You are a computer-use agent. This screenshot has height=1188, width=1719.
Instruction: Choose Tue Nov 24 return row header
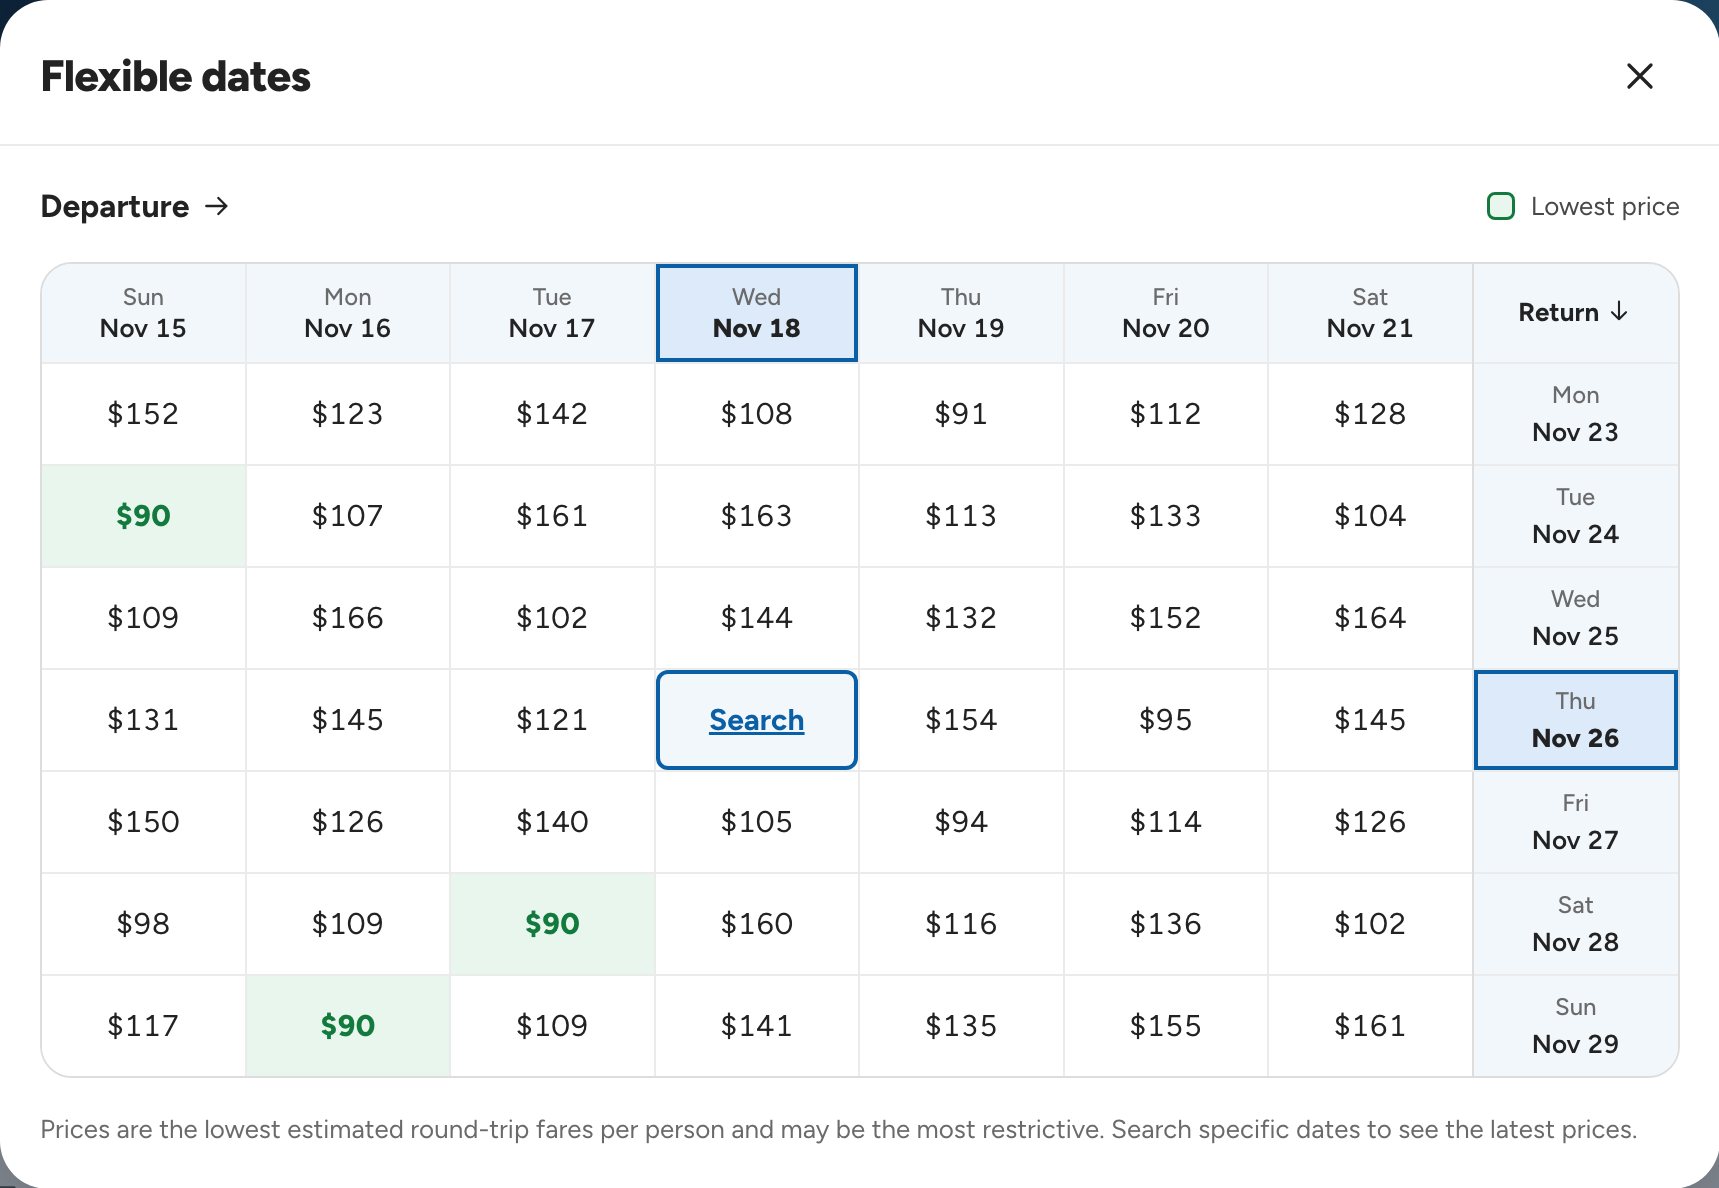coord(1576,516)
